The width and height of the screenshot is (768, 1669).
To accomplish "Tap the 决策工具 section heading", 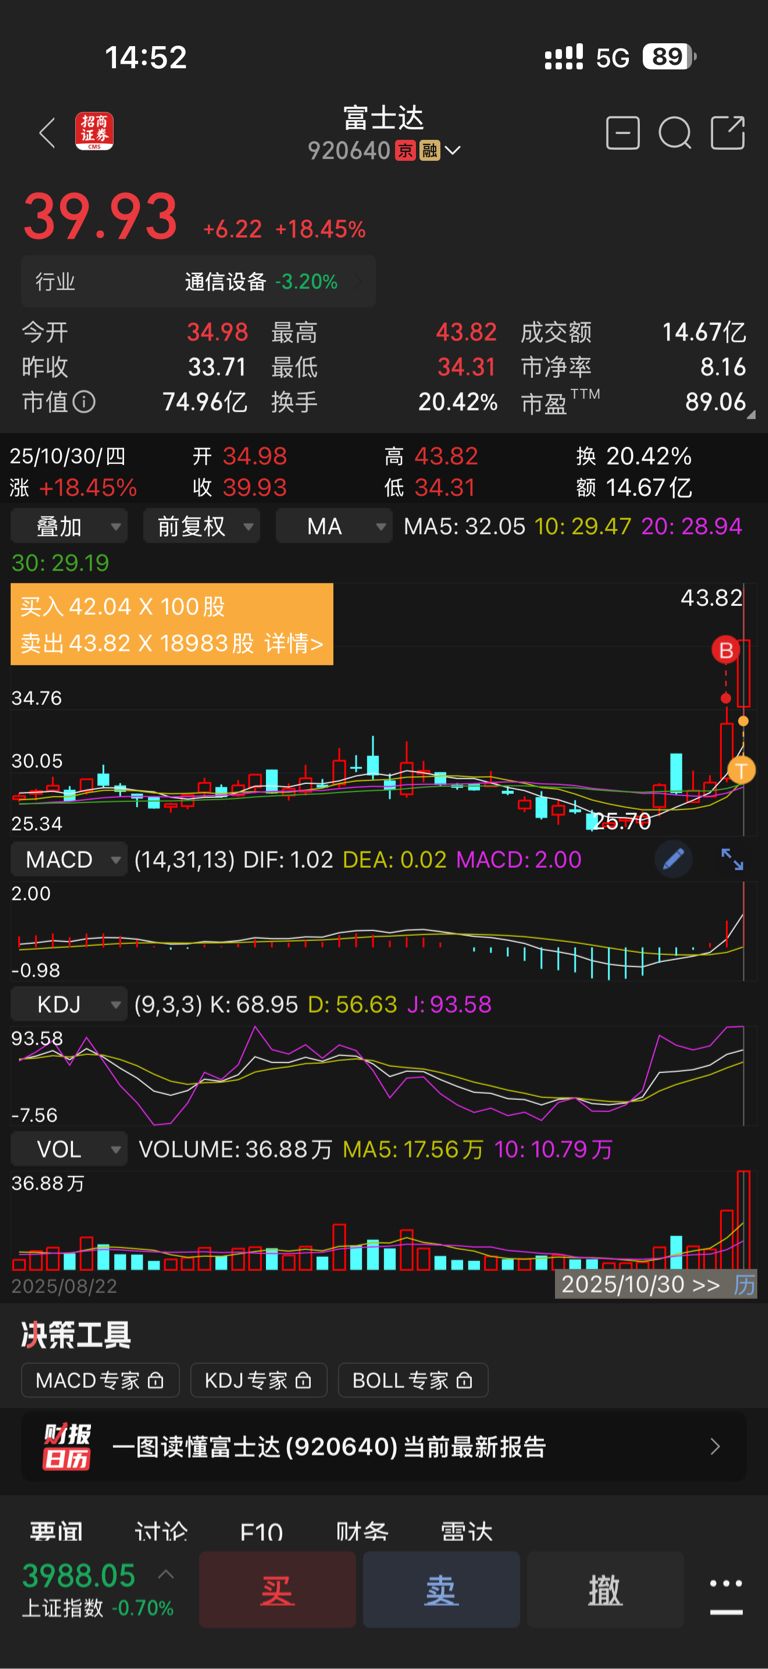I will point(76,1335).
